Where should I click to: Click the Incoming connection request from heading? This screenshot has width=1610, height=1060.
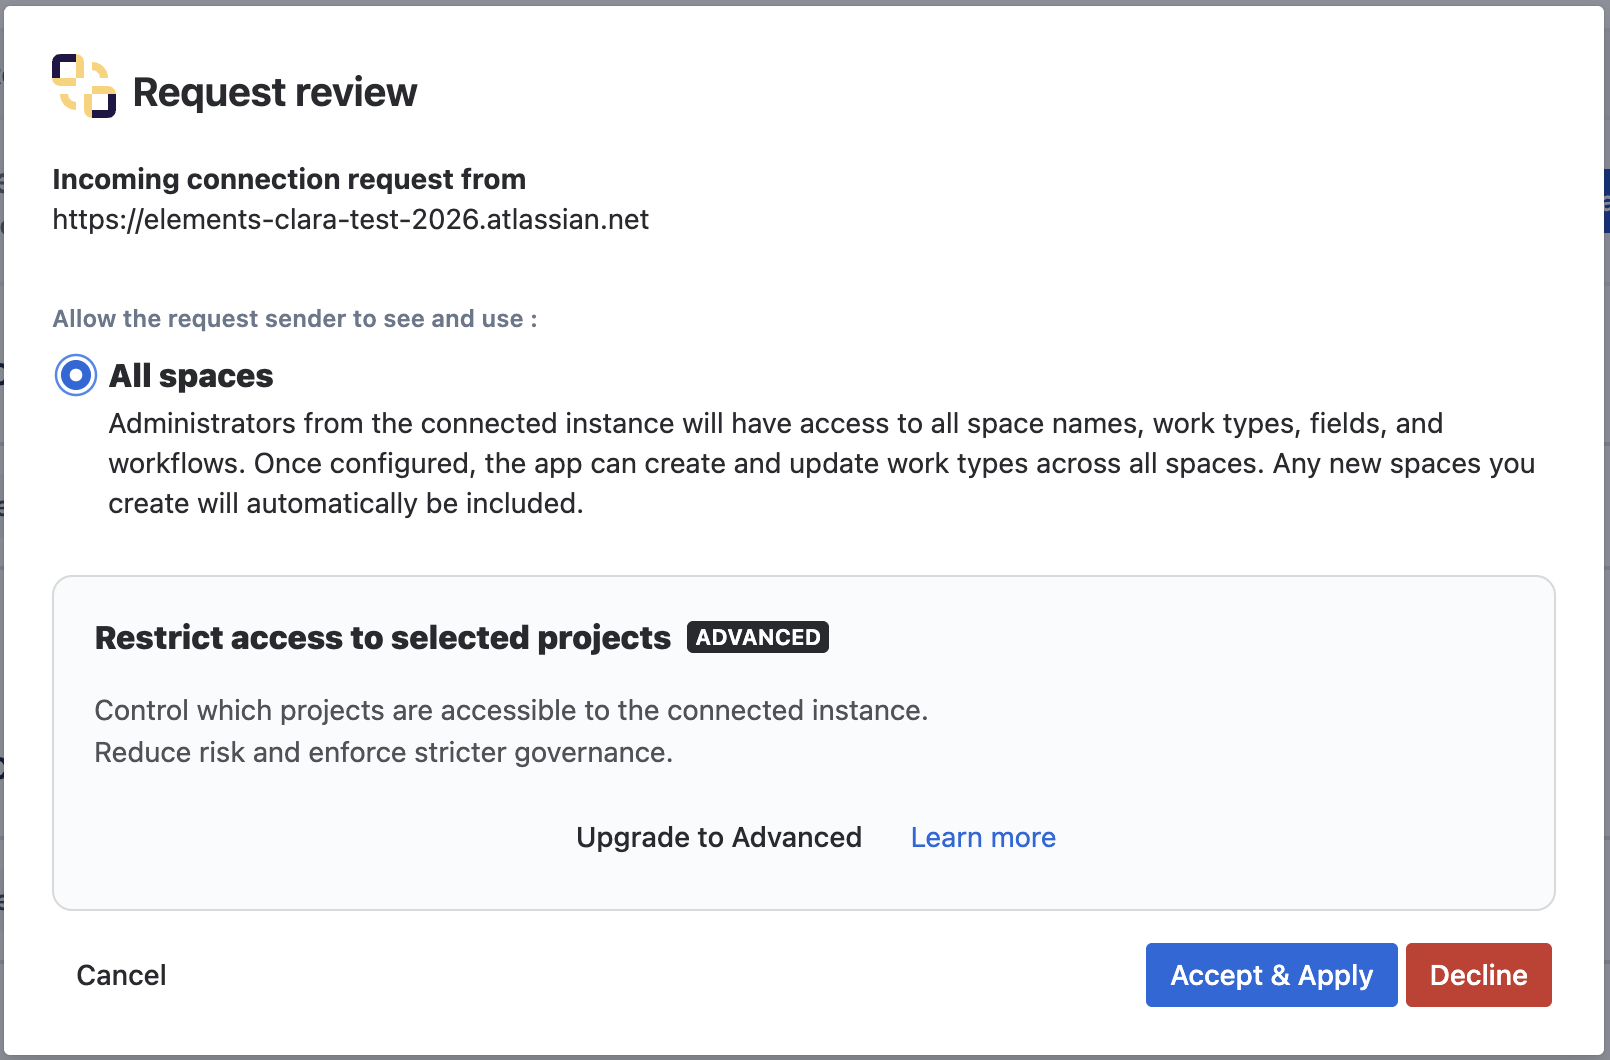click(289, 179)
